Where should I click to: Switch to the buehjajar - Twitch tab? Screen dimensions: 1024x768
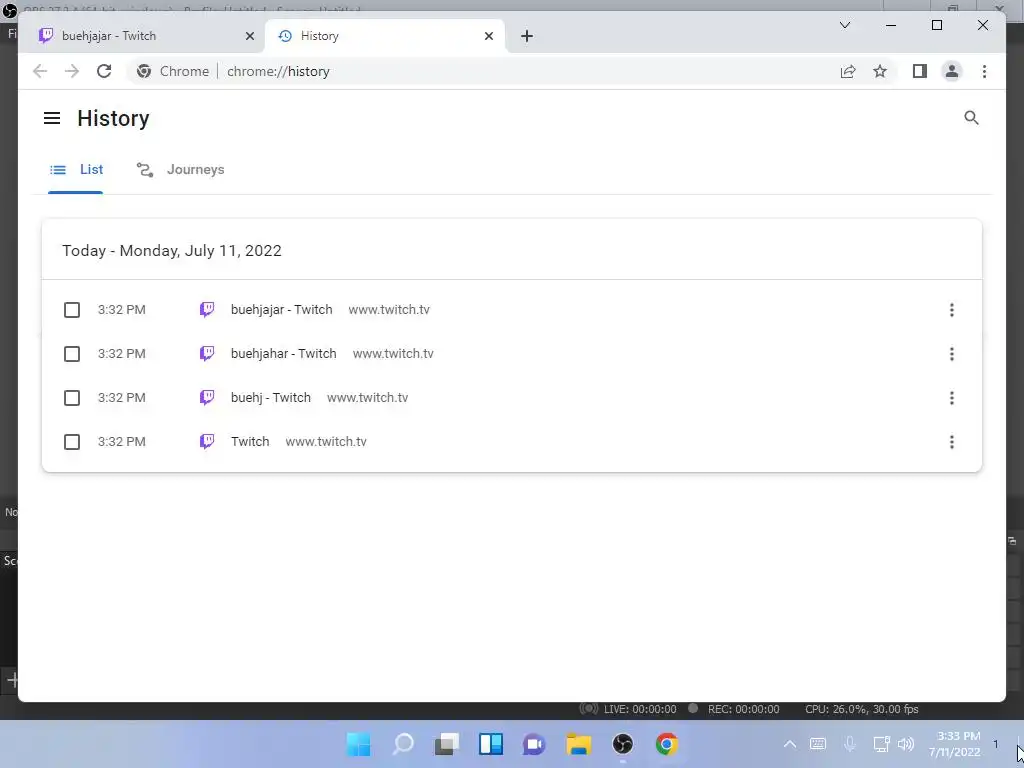(142, 36)
